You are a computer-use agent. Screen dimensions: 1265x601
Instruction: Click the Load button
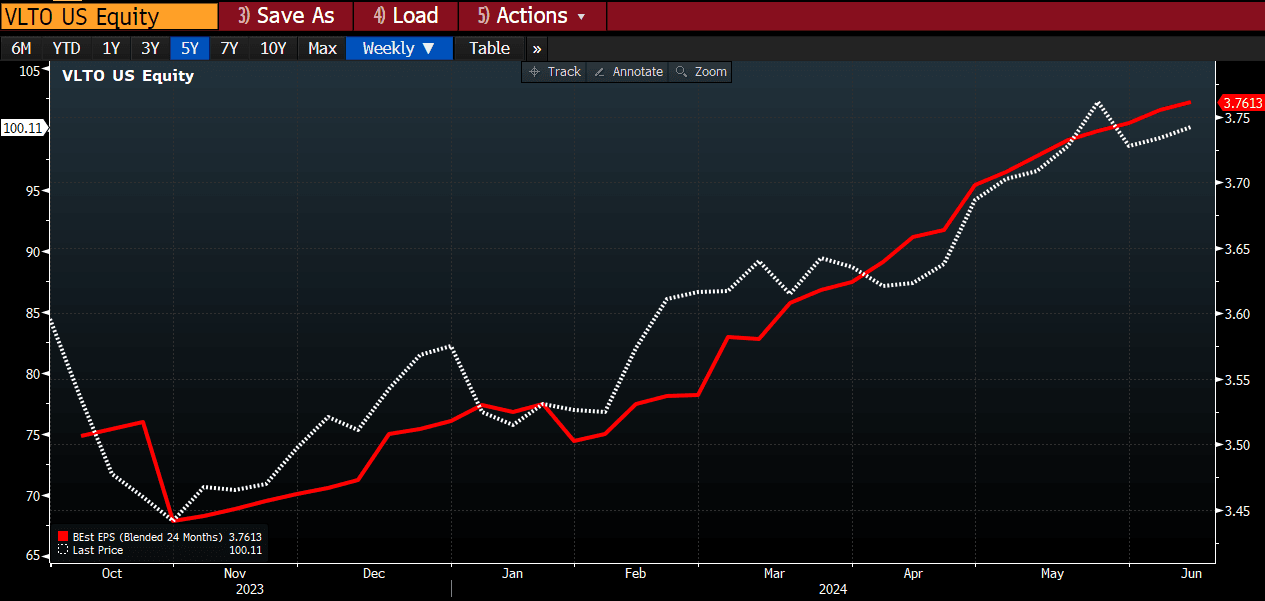(x=405, y=16)
